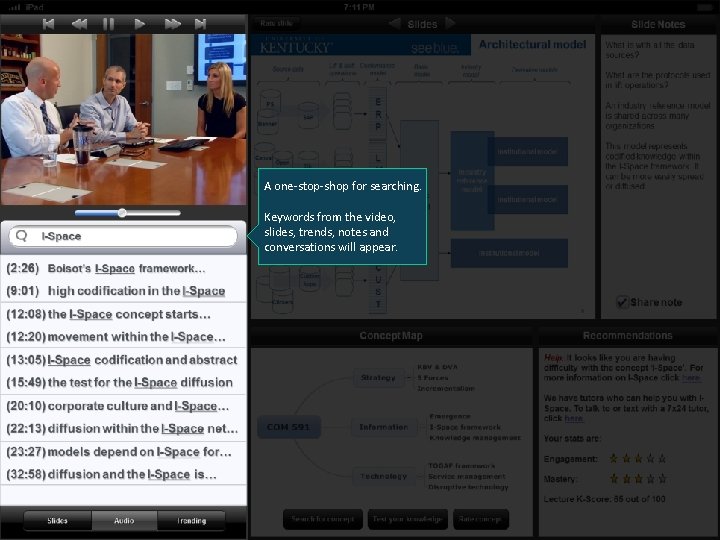The image size is (720, 540).
Task: Jump to 23:27 'models depend on I-Space'
Action: 123,452
